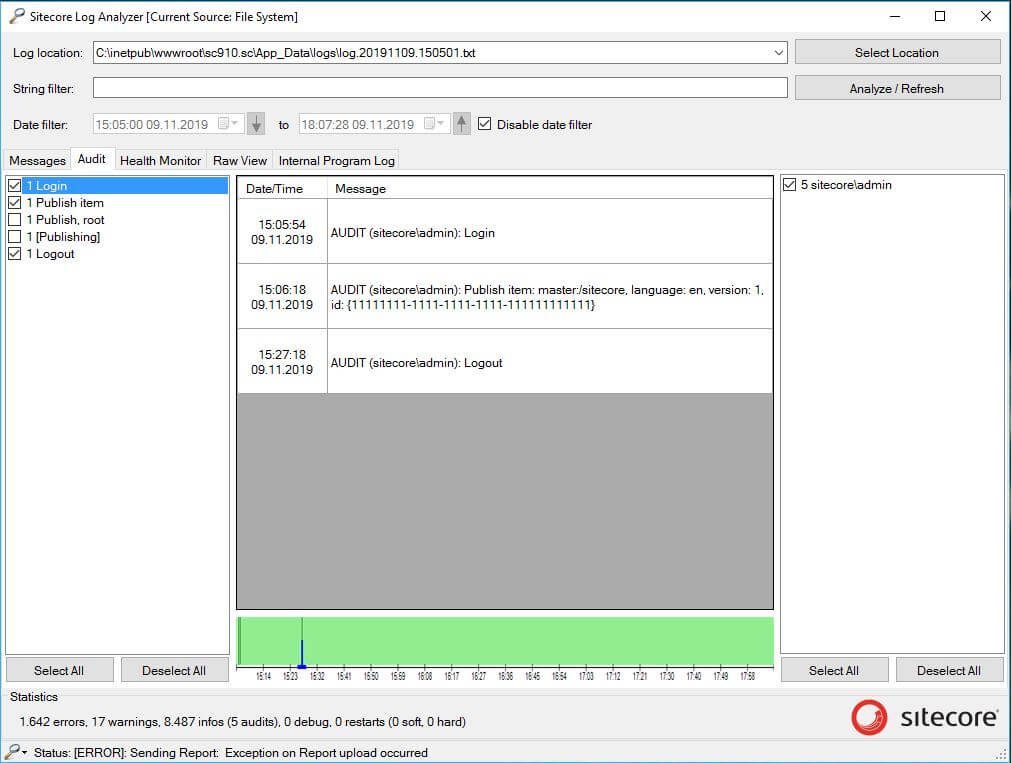Switch to the Messages tab
The height and width of the screenshot is (763, 1011).
tap(37, 161)
